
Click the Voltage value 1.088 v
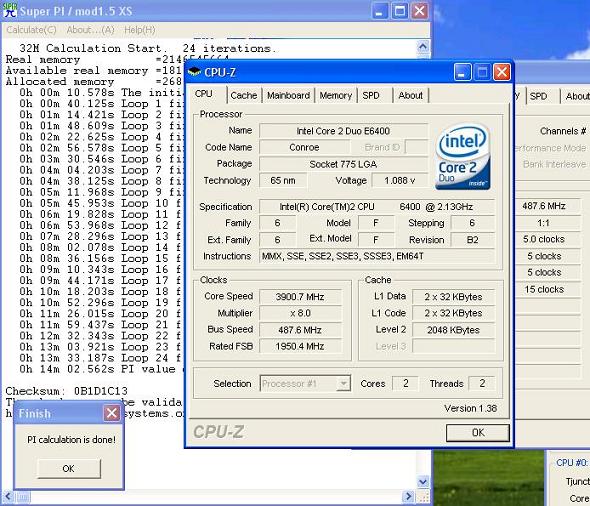pyautogui.click(x=400, y=181)
